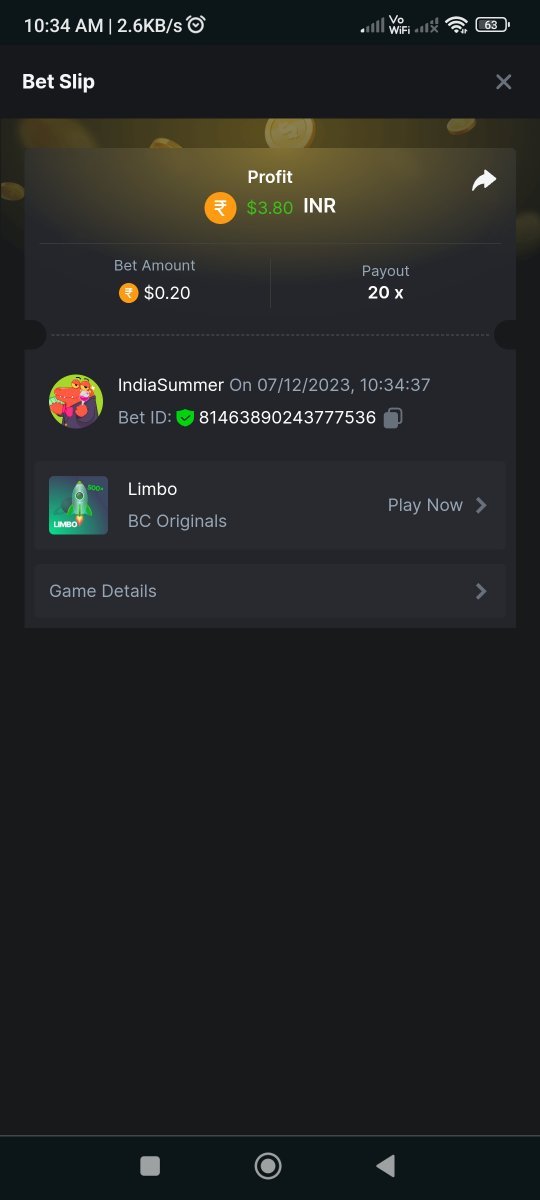Tap the Limbo rocket game thumbnail
The width and height of the screenshot is (540, 1200).
[78, 505]
